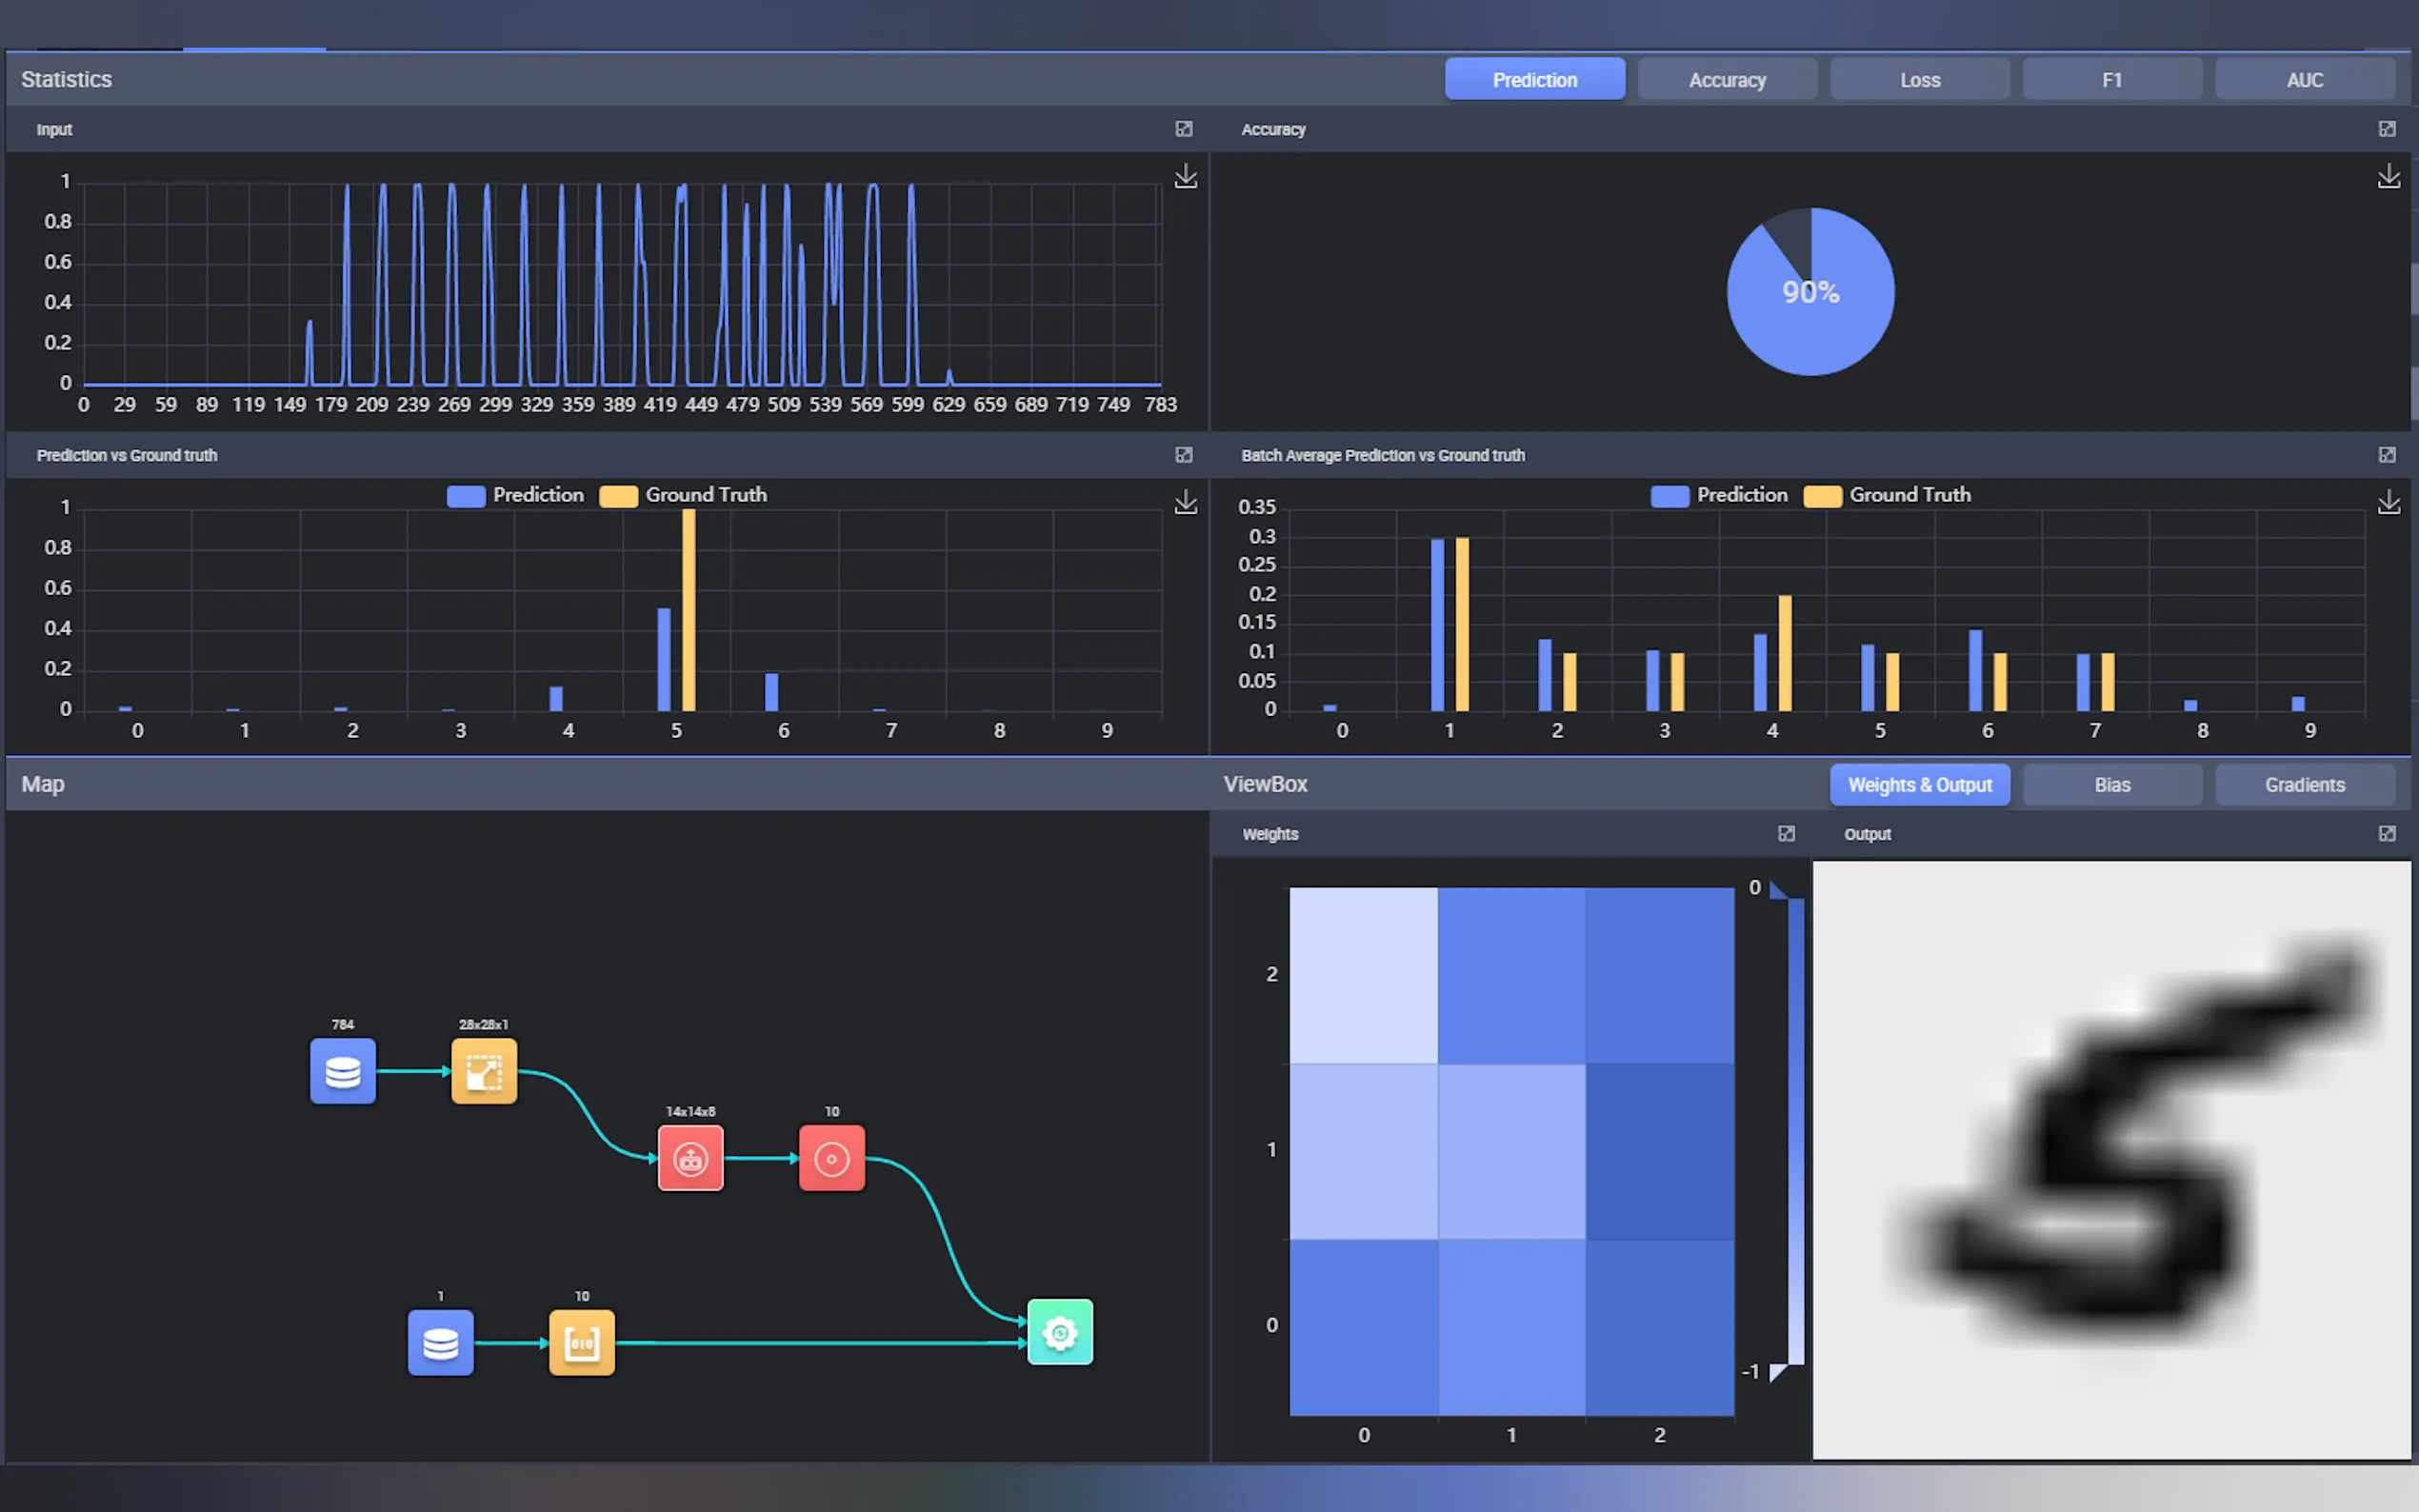
Task: Download the Input chart data
Action: [1185, 176]
